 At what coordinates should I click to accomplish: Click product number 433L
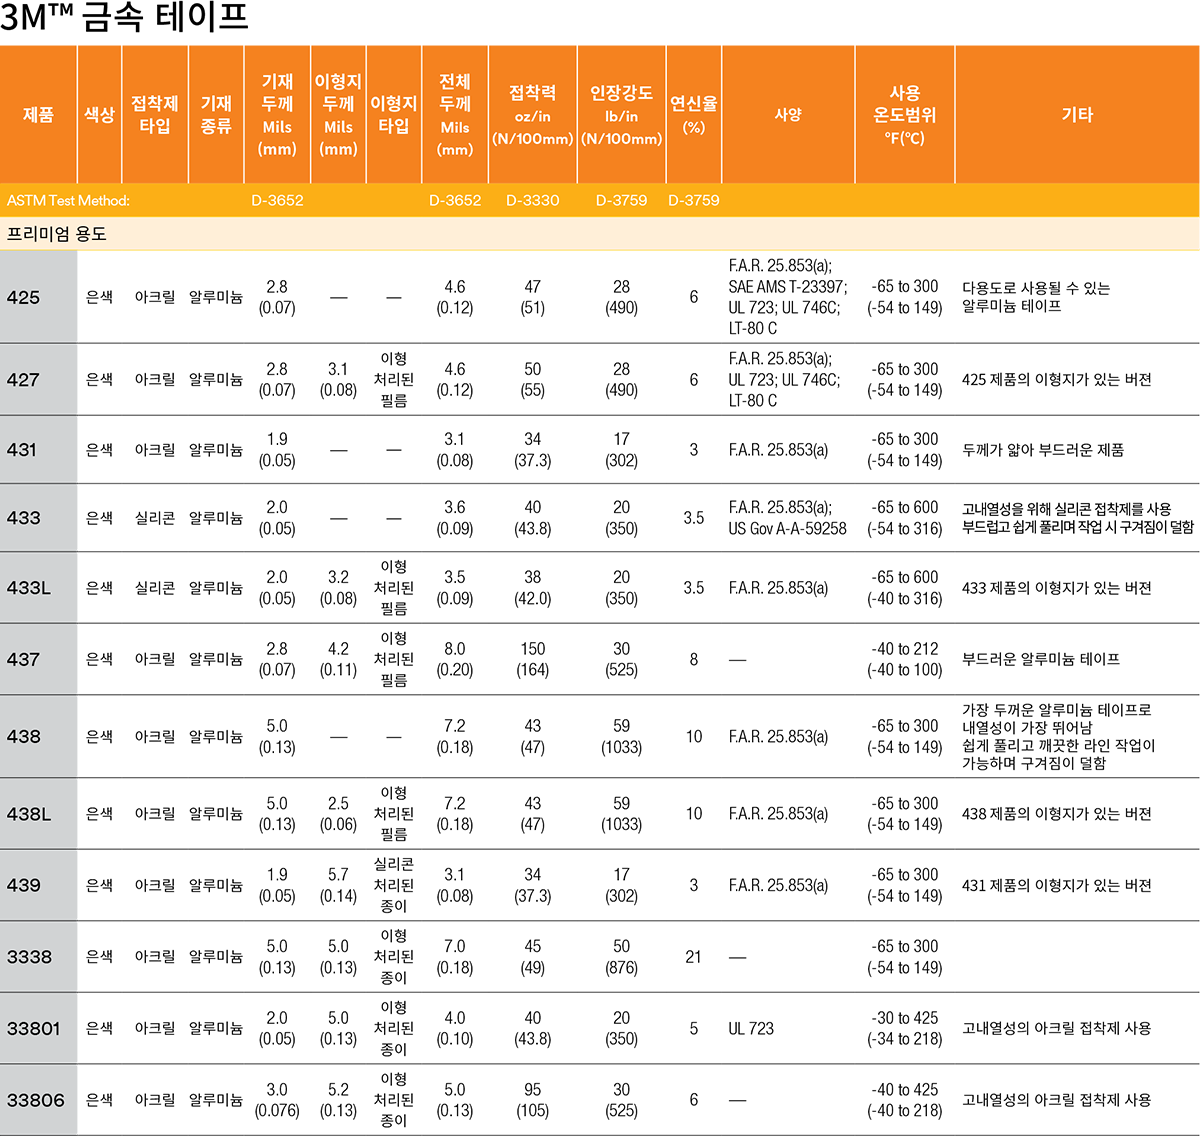tap(29, 588)
